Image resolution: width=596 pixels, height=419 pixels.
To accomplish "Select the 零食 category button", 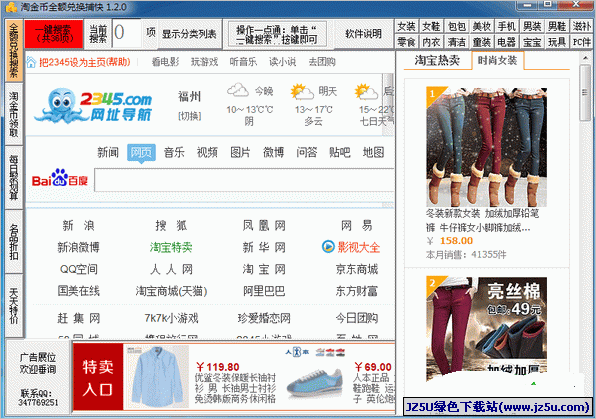I will click(x=406, y=42).
